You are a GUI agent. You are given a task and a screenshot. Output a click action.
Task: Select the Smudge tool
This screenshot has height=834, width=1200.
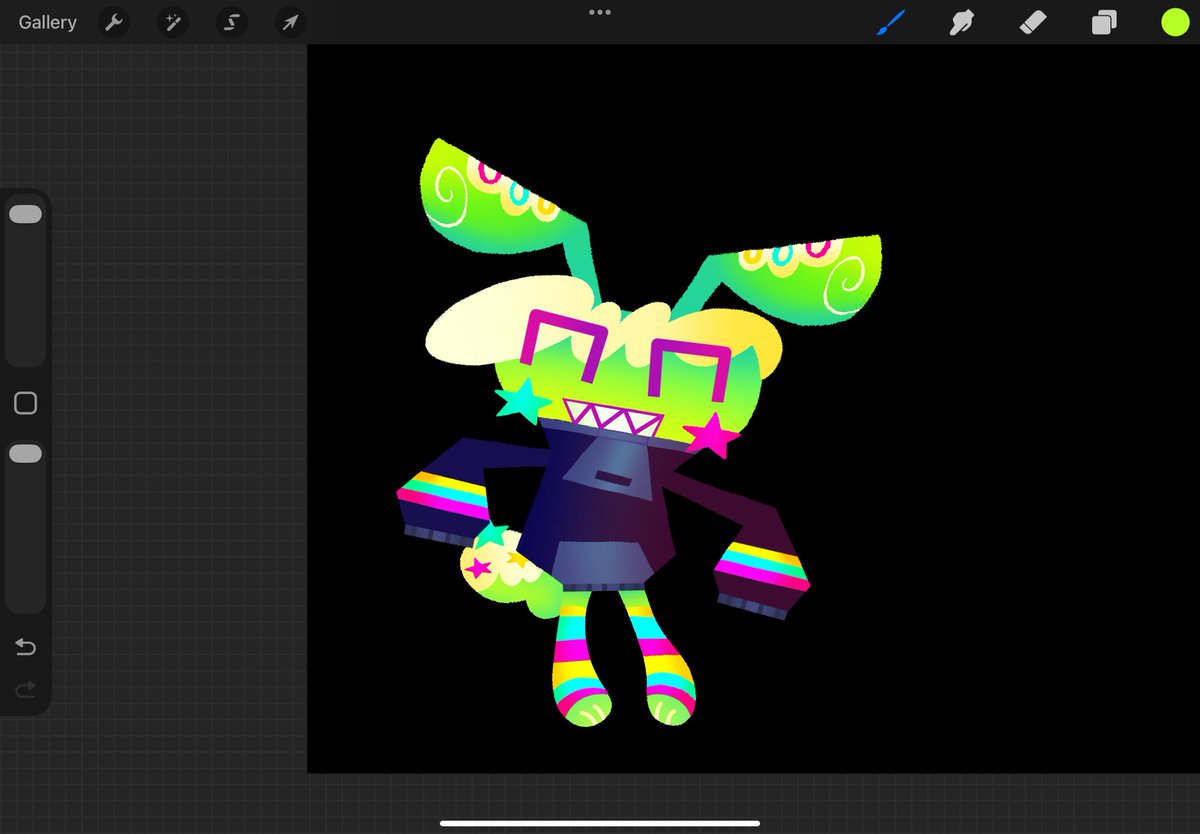[962, 22]
